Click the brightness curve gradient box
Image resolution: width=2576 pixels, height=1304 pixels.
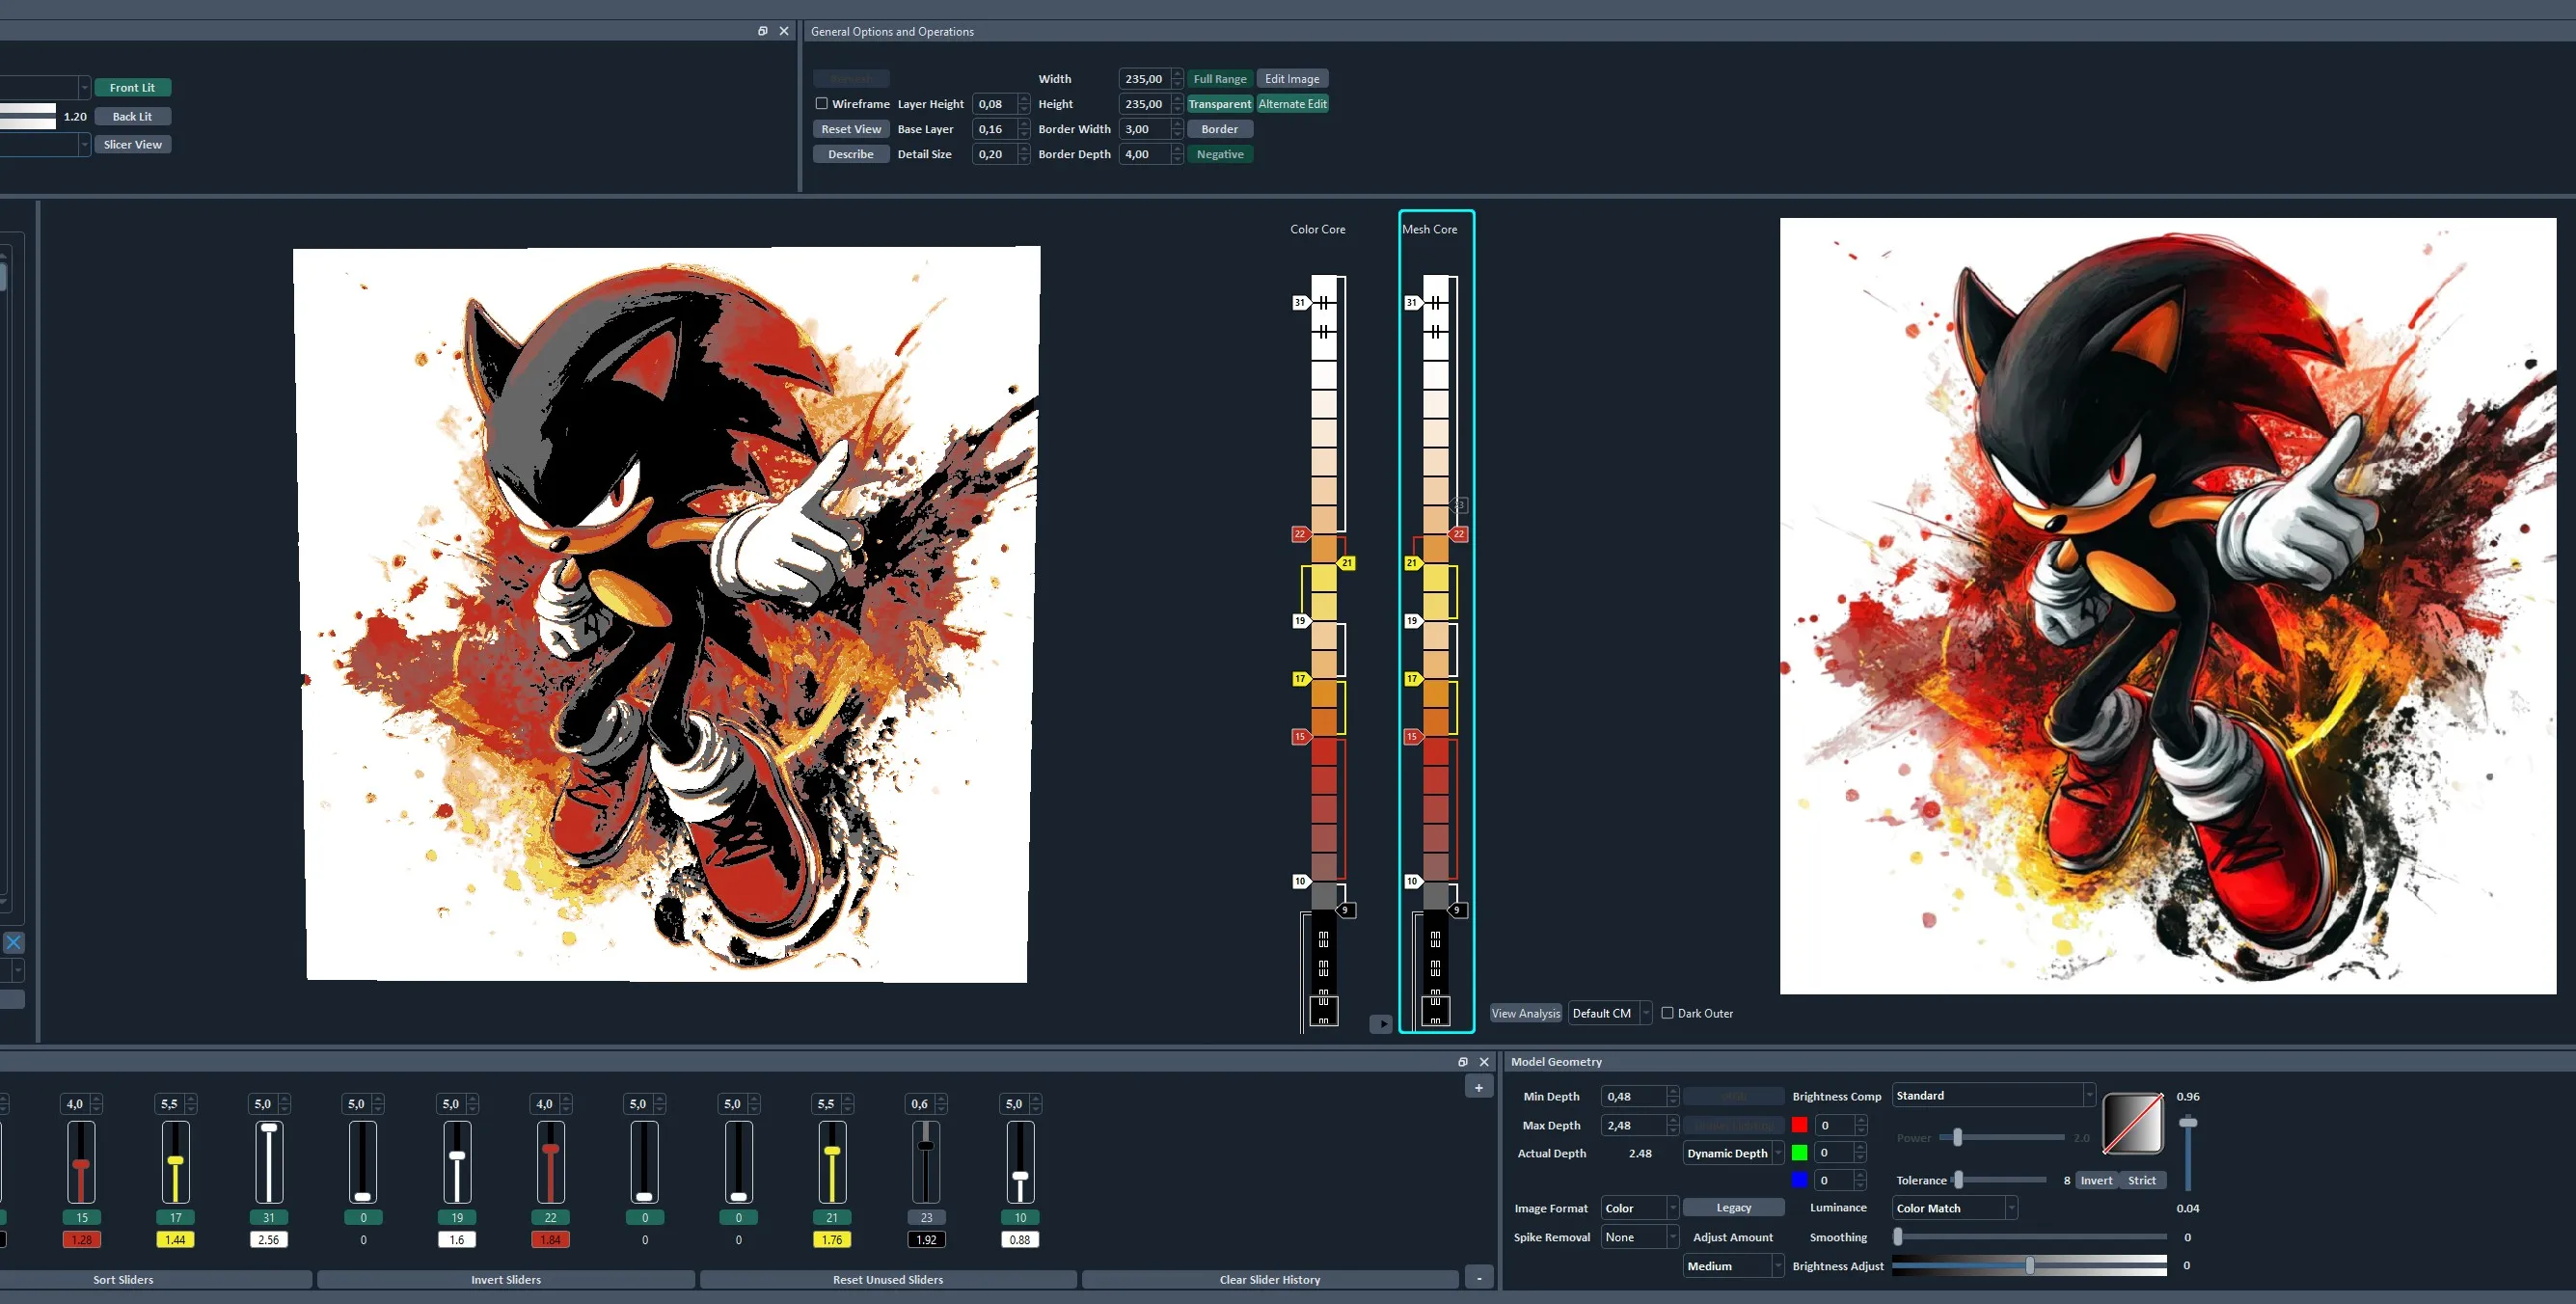pyautogui.click(x=2132, y=1123)
